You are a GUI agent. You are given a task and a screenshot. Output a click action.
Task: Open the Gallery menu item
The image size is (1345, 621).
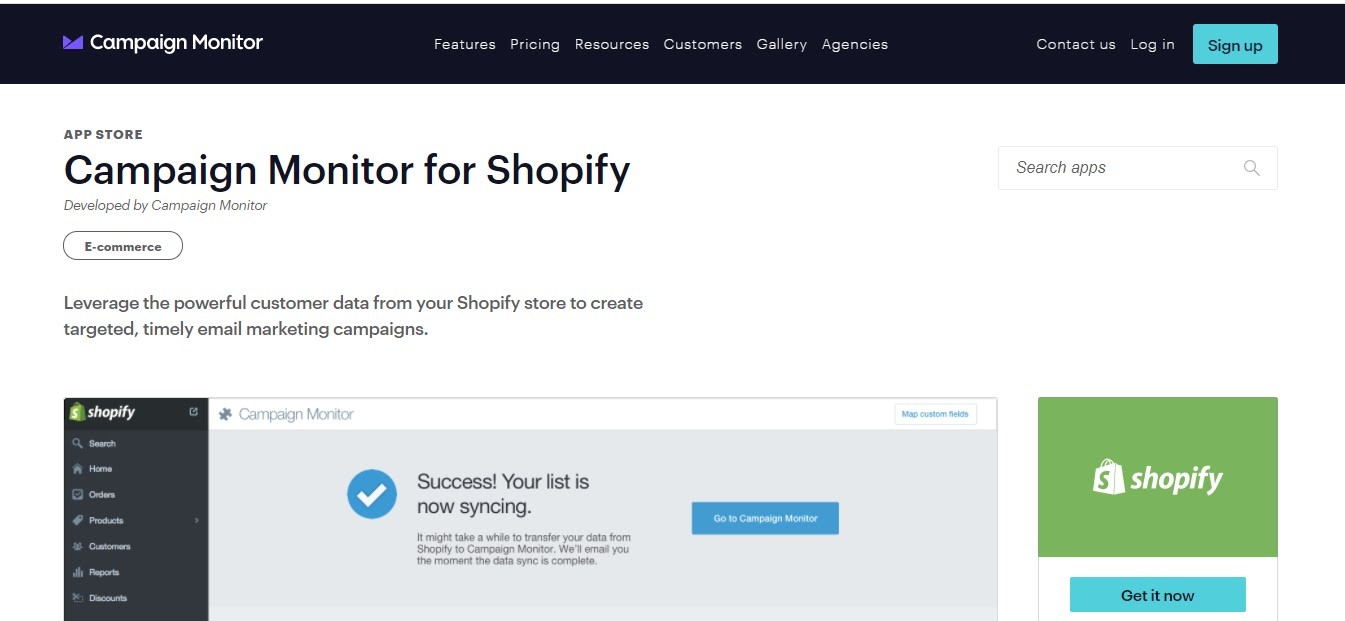tap(781, 44)
